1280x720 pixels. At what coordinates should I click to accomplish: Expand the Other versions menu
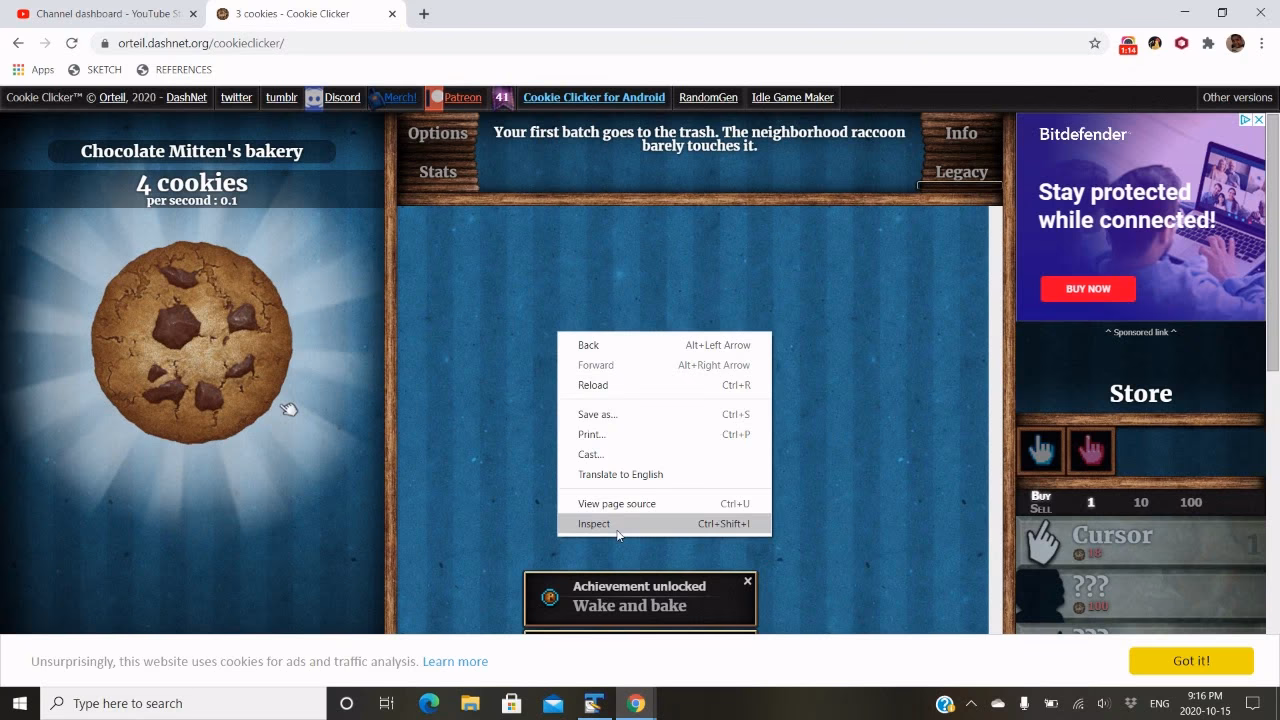tap(1237, 97)
